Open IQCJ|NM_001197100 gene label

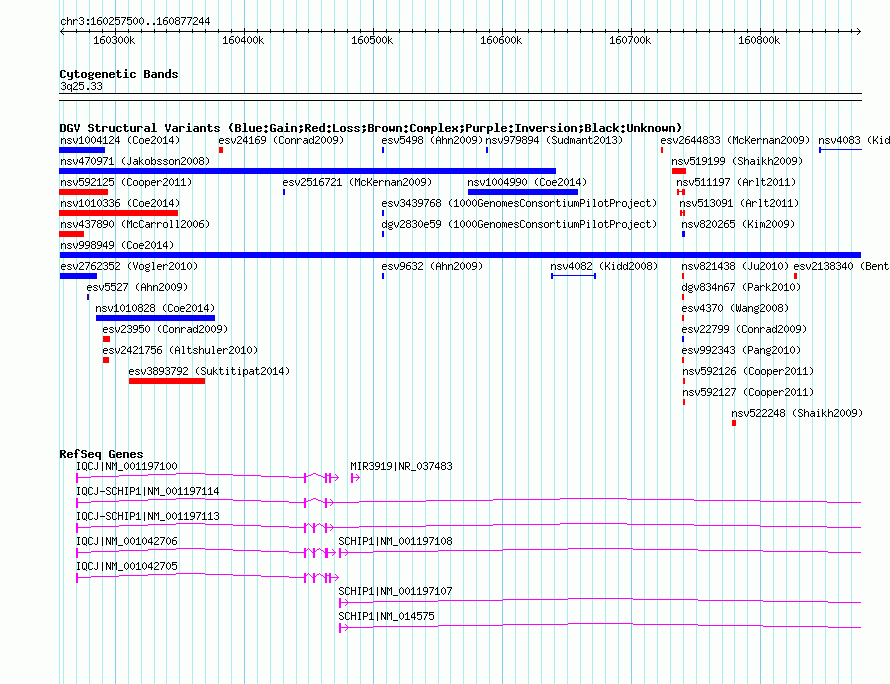[127, 466]
